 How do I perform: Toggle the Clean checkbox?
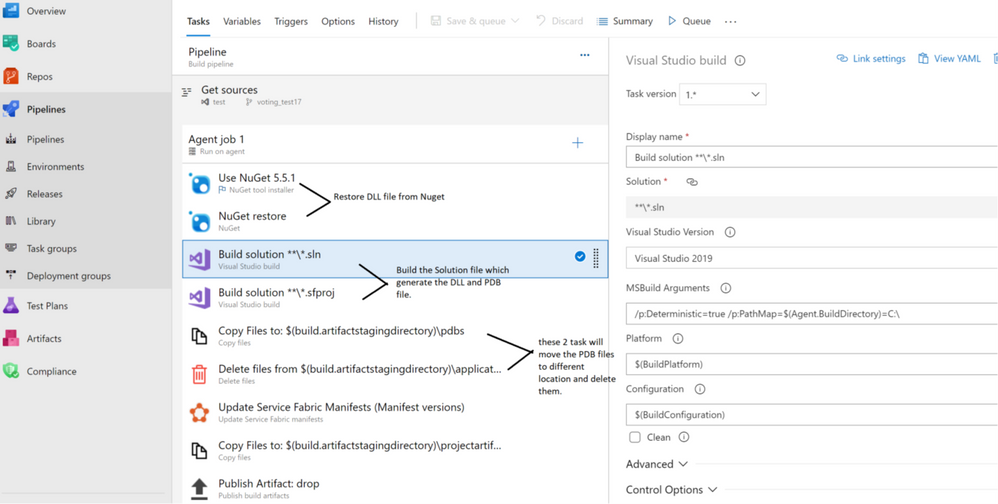635,437
